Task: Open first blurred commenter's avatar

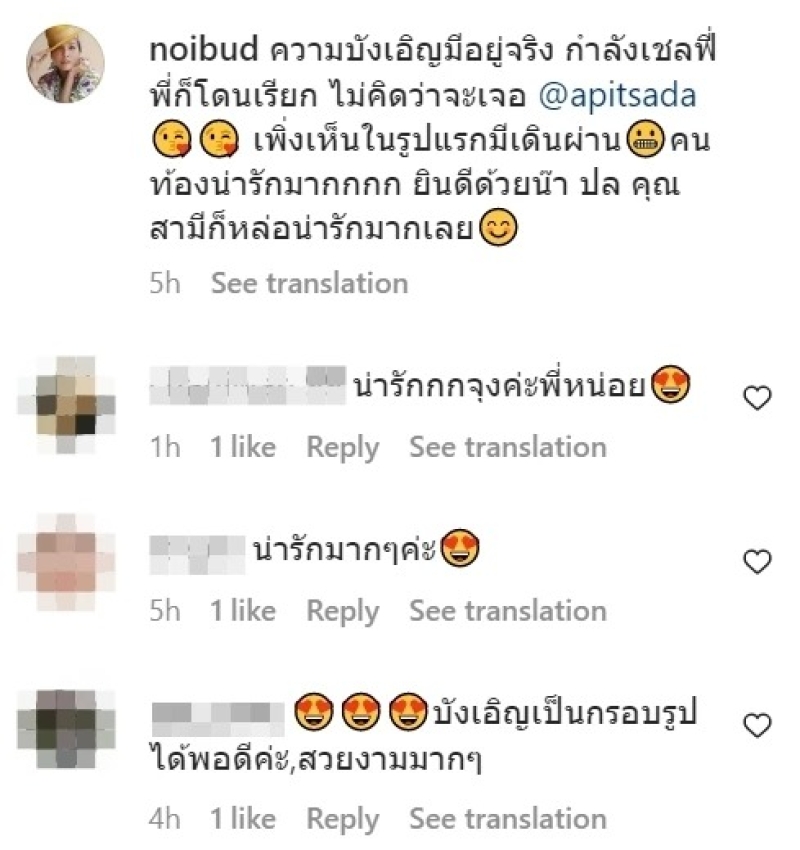Action: 67,405
